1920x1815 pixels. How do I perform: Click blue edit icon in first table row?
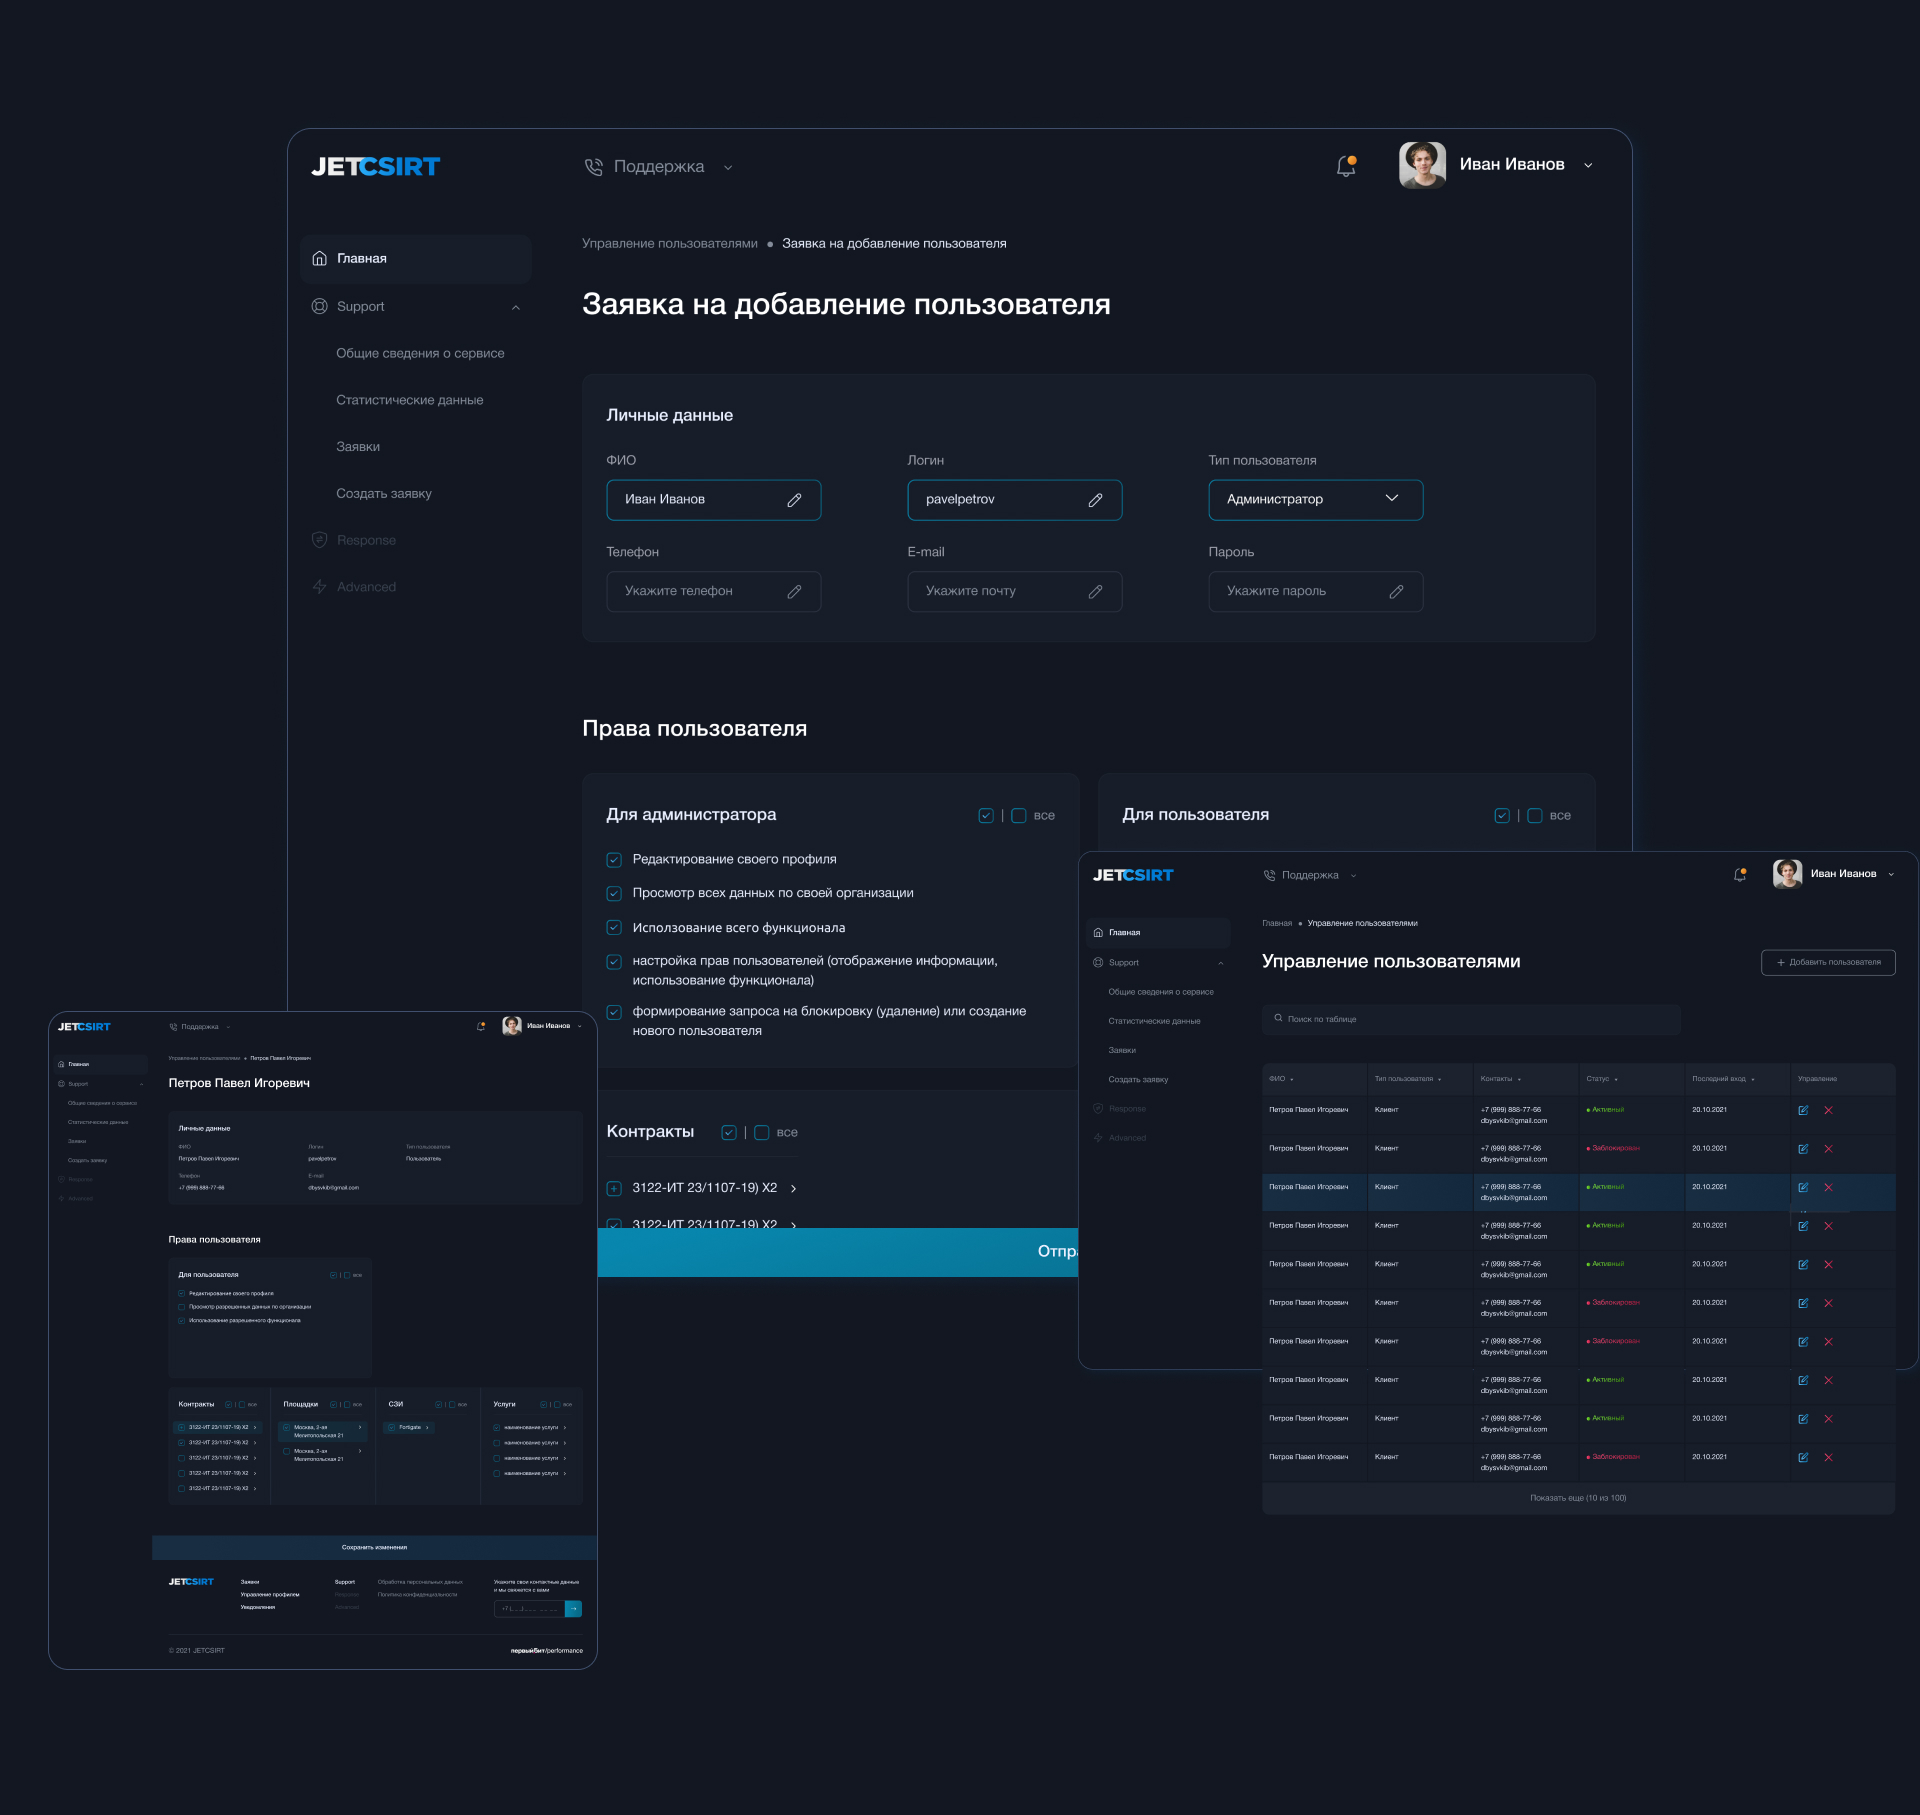coord(1803,1110)
